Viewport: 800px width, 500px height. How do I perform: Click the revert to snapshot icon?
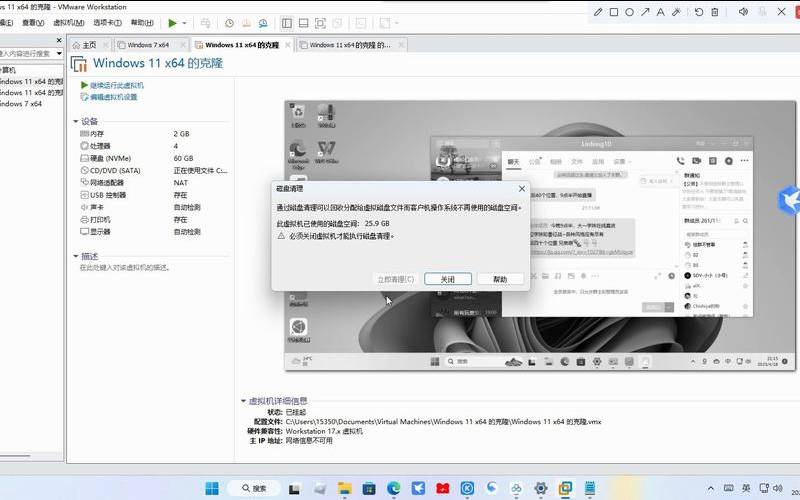246,23
